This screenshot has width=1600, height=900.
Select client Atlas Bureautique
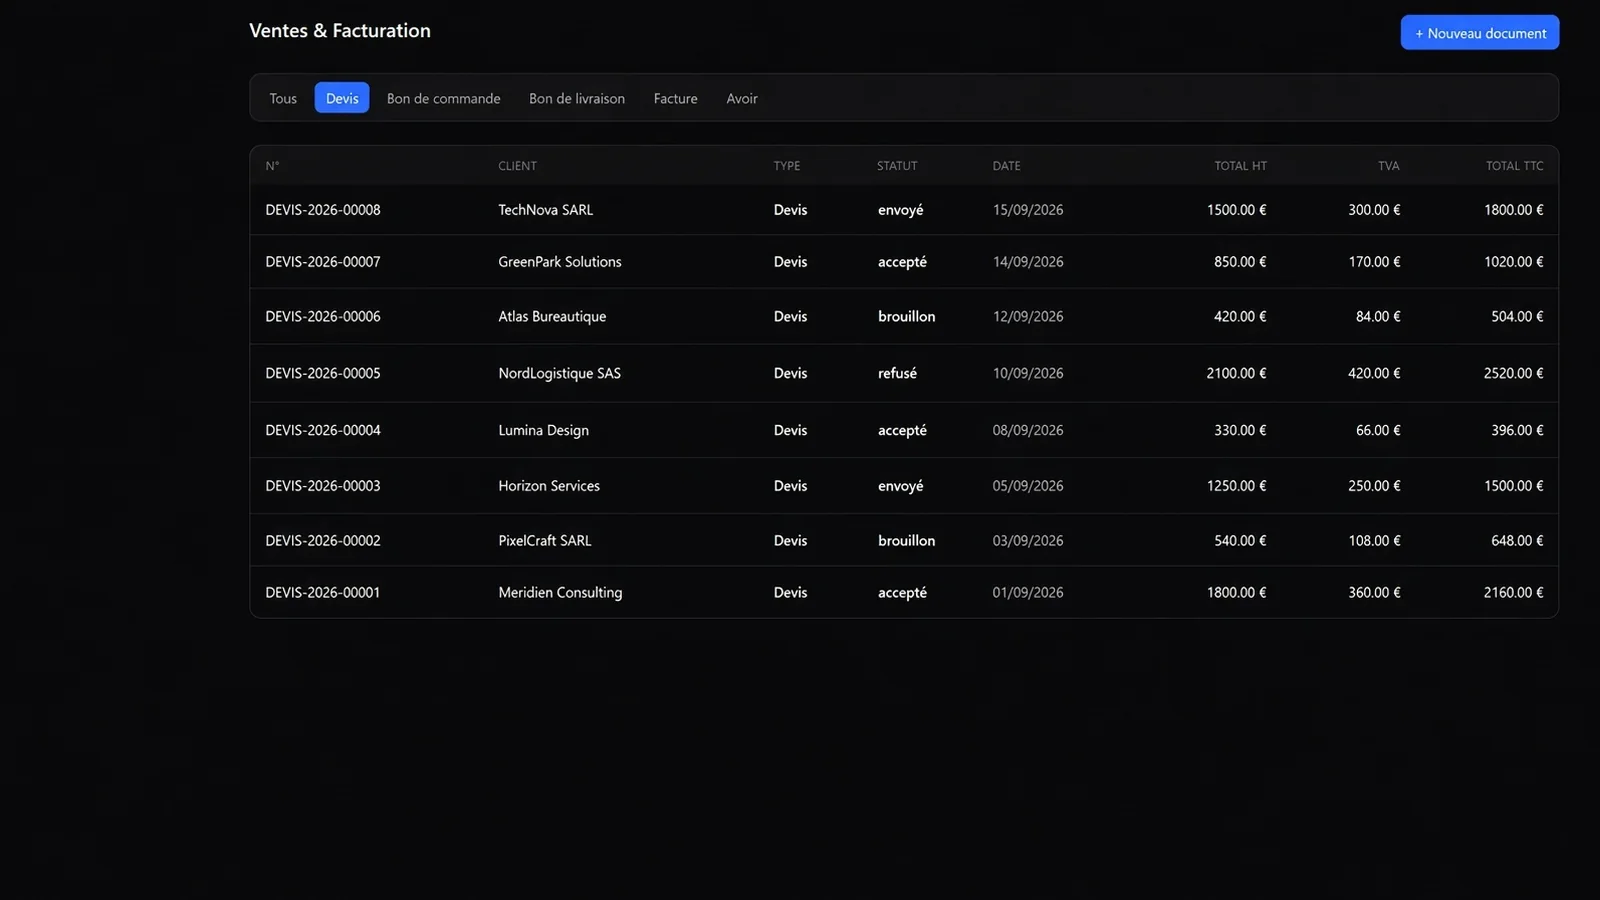tap(552, 316)
